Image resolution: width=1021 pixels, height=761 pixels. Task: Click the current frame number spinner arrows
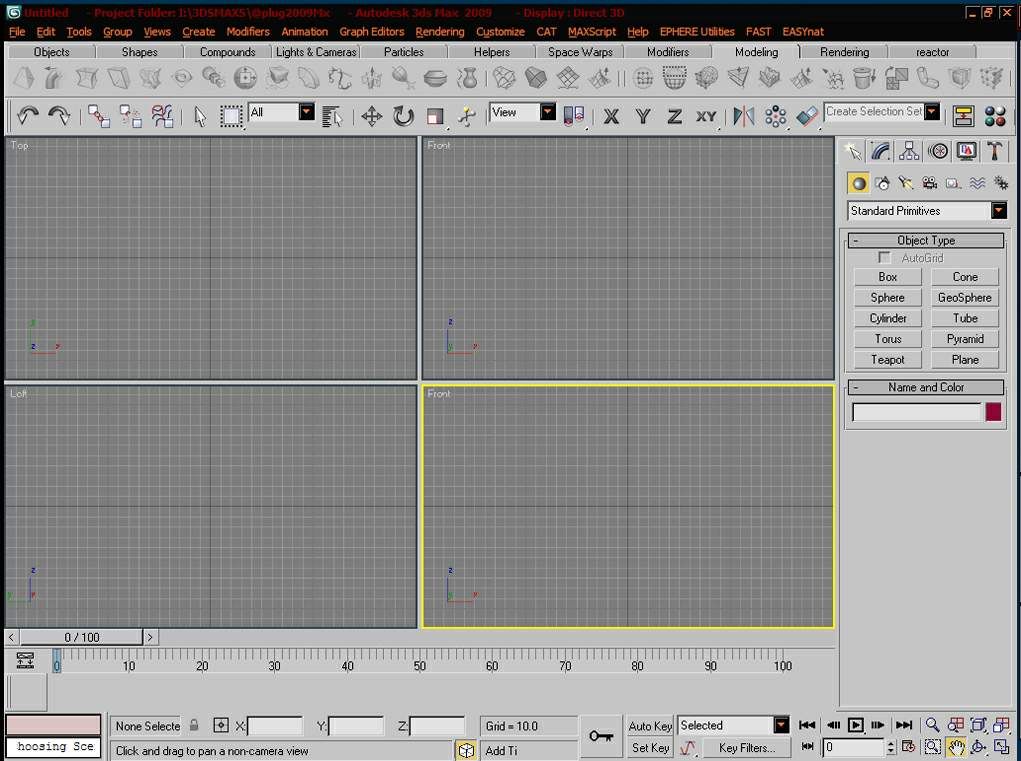coord(891,747)
